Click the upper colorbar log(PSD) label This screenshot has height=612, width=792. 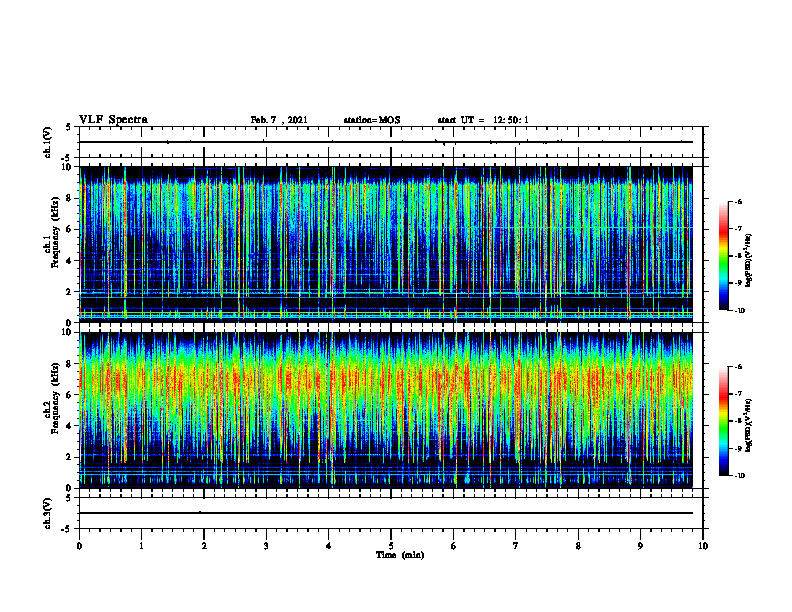[x=749, y=260]
